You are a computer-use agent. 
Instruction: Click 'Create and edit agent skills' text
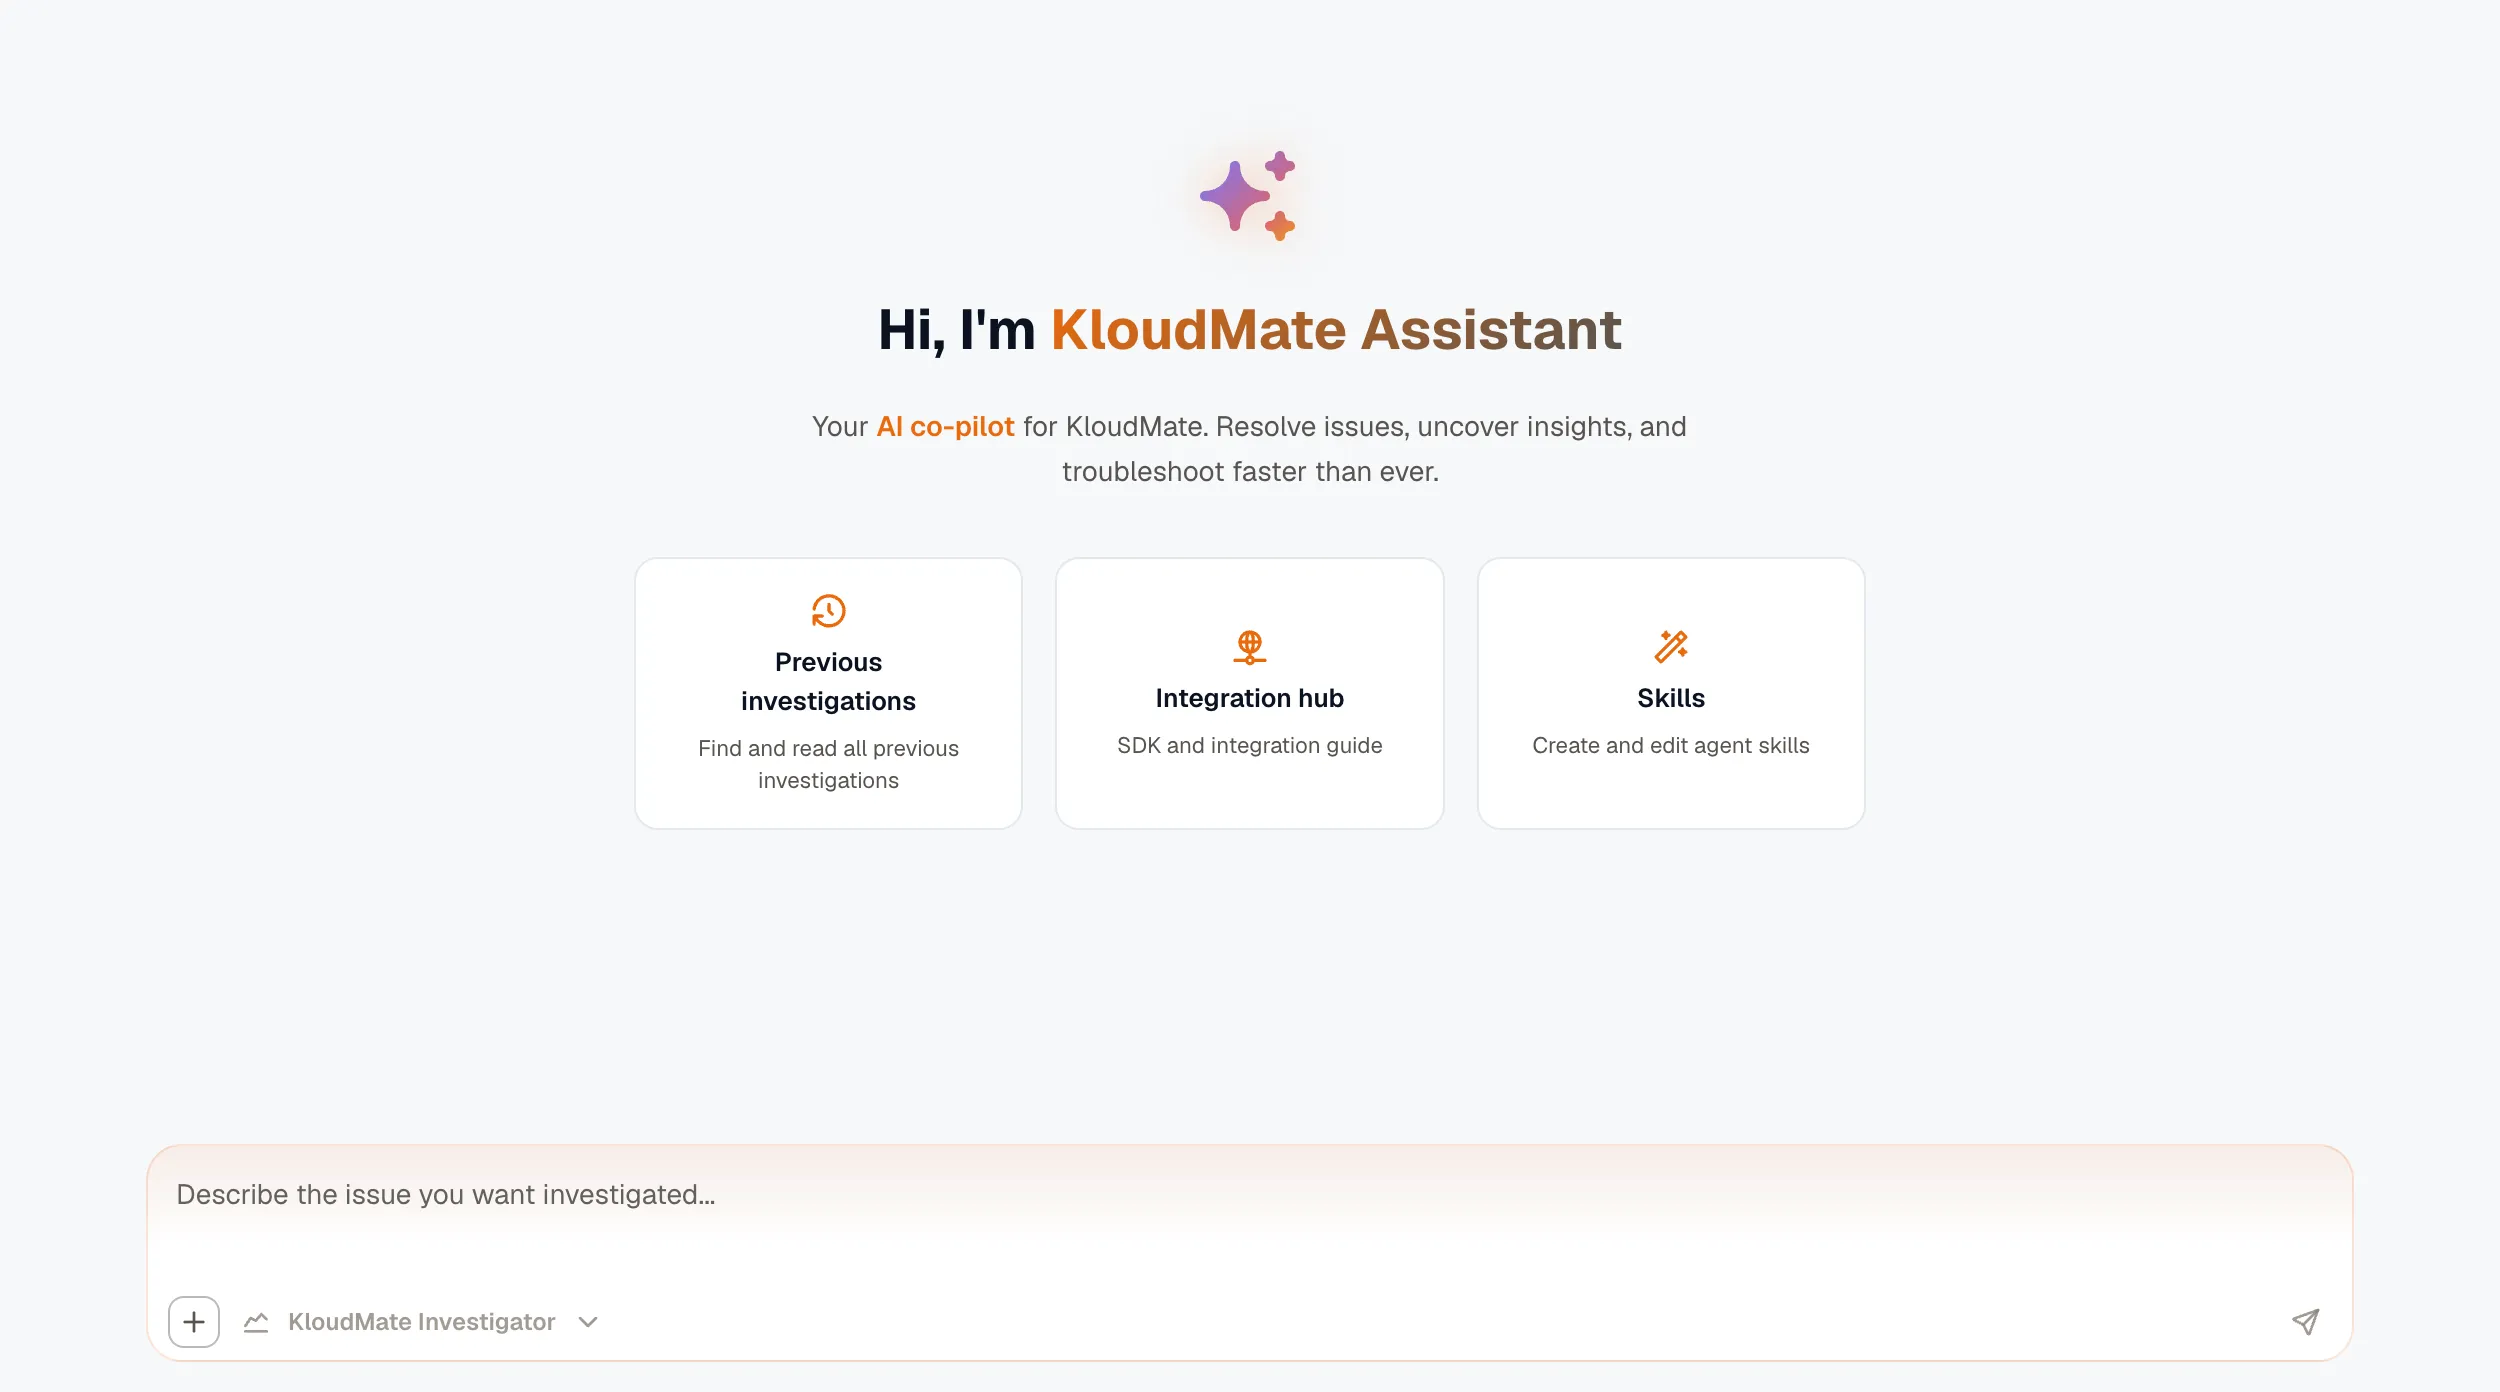tap(1671, 745)
